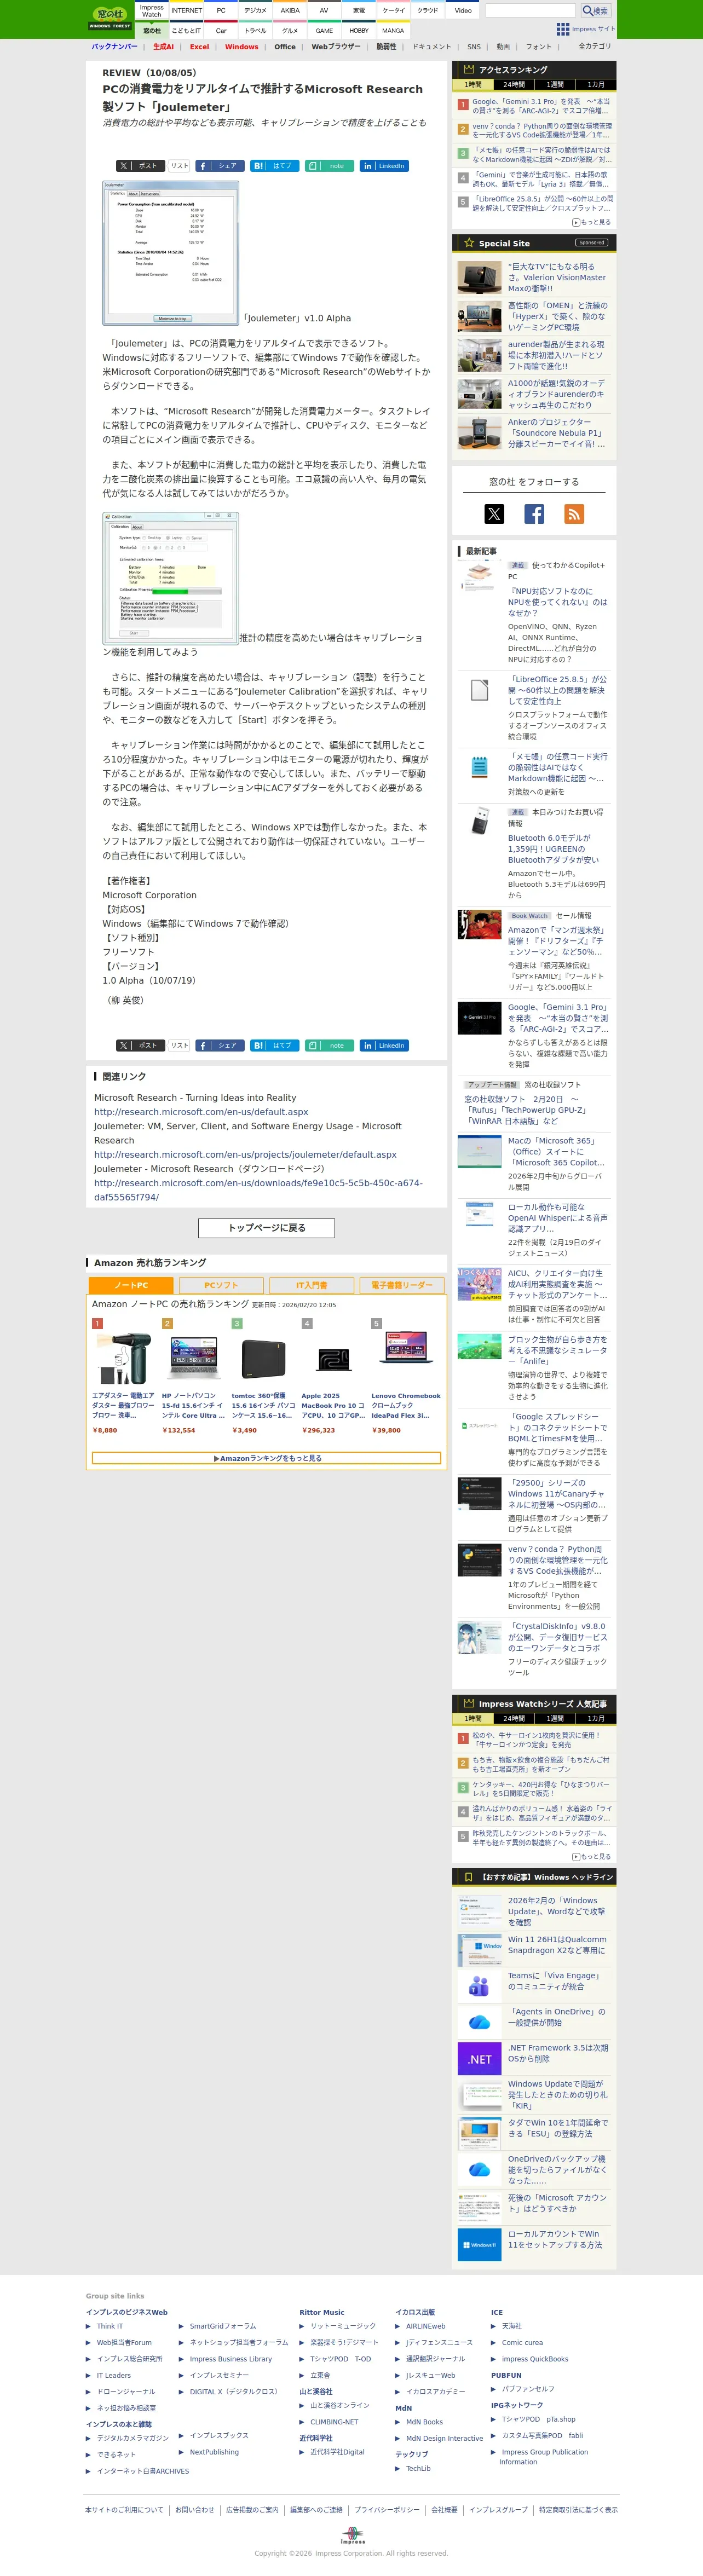The height and width of the screenshot is (2576, 703).
Task: Share on X with the ポスト button above the article
Action: (x=139, y=166)
